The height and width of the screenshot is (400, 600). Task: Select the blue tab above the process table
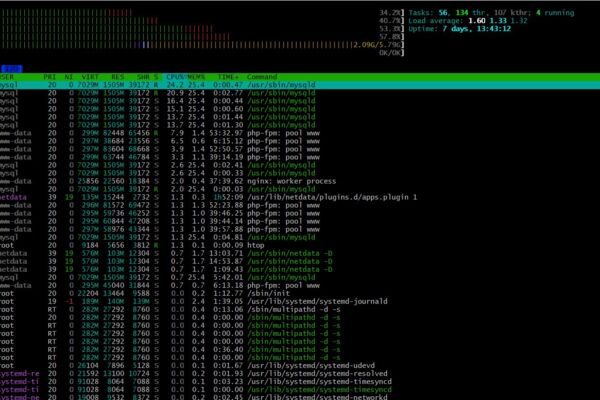coord(11,69)
